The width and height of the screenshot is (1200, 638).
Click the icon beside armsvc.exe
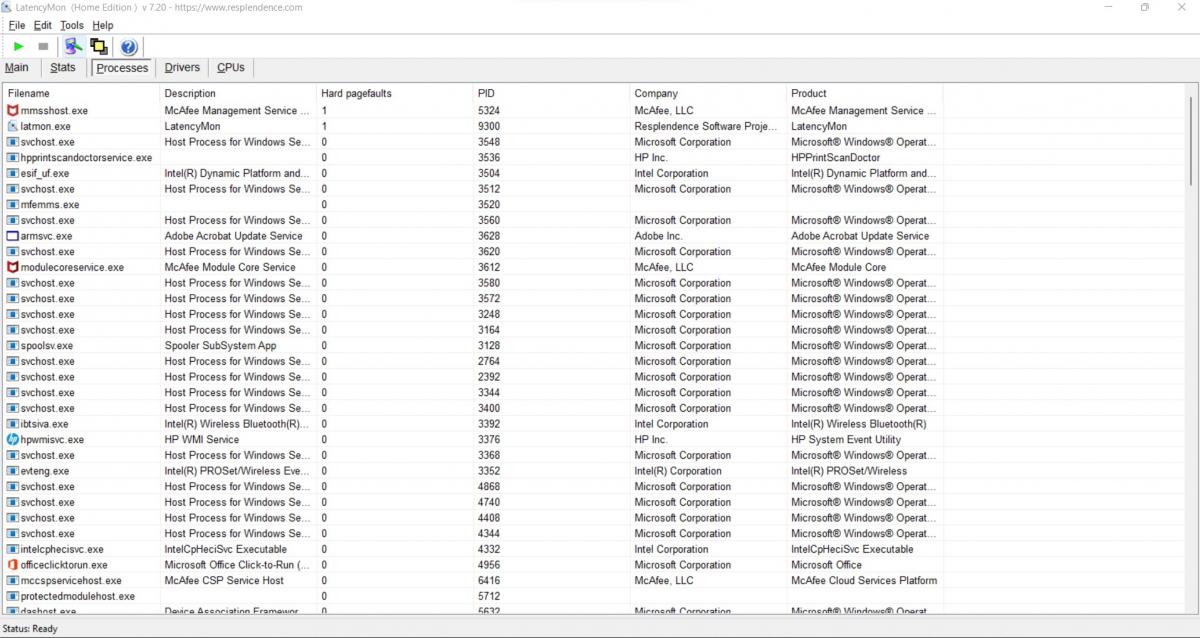pyautogui.click(x=12, y=236)
